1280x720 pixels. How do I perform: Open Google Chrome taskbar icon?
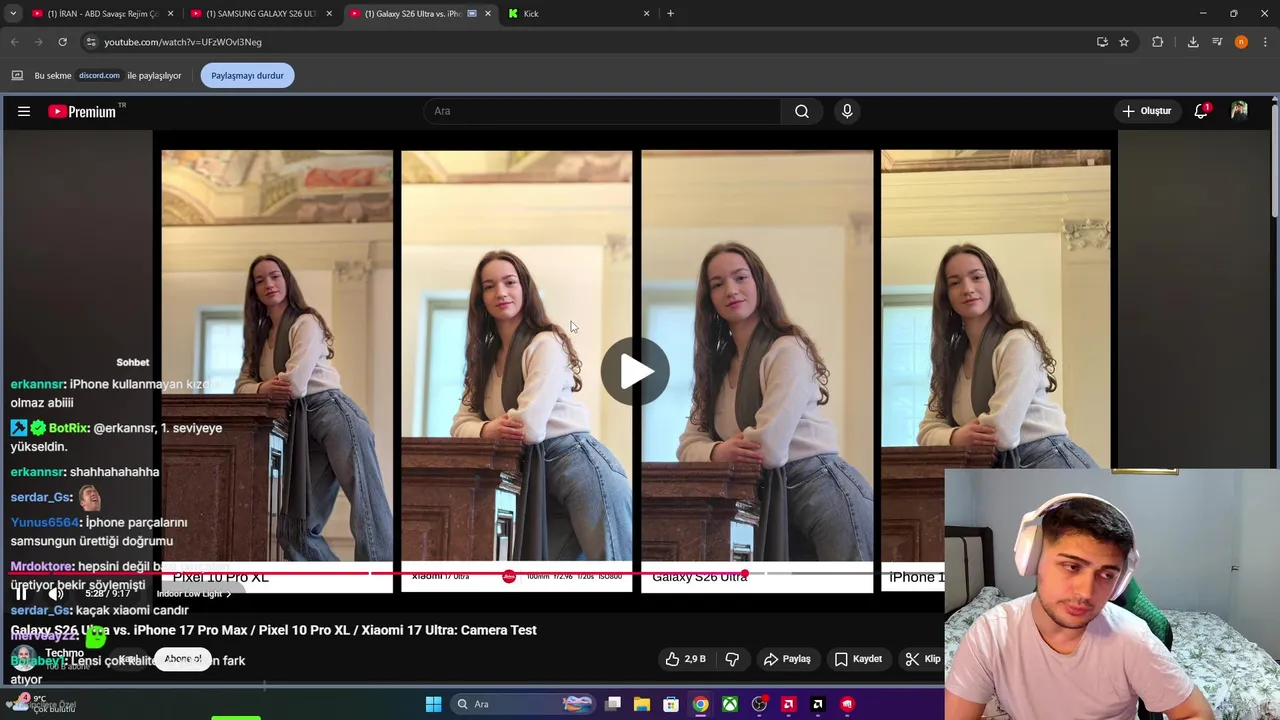tap(700, 704)
